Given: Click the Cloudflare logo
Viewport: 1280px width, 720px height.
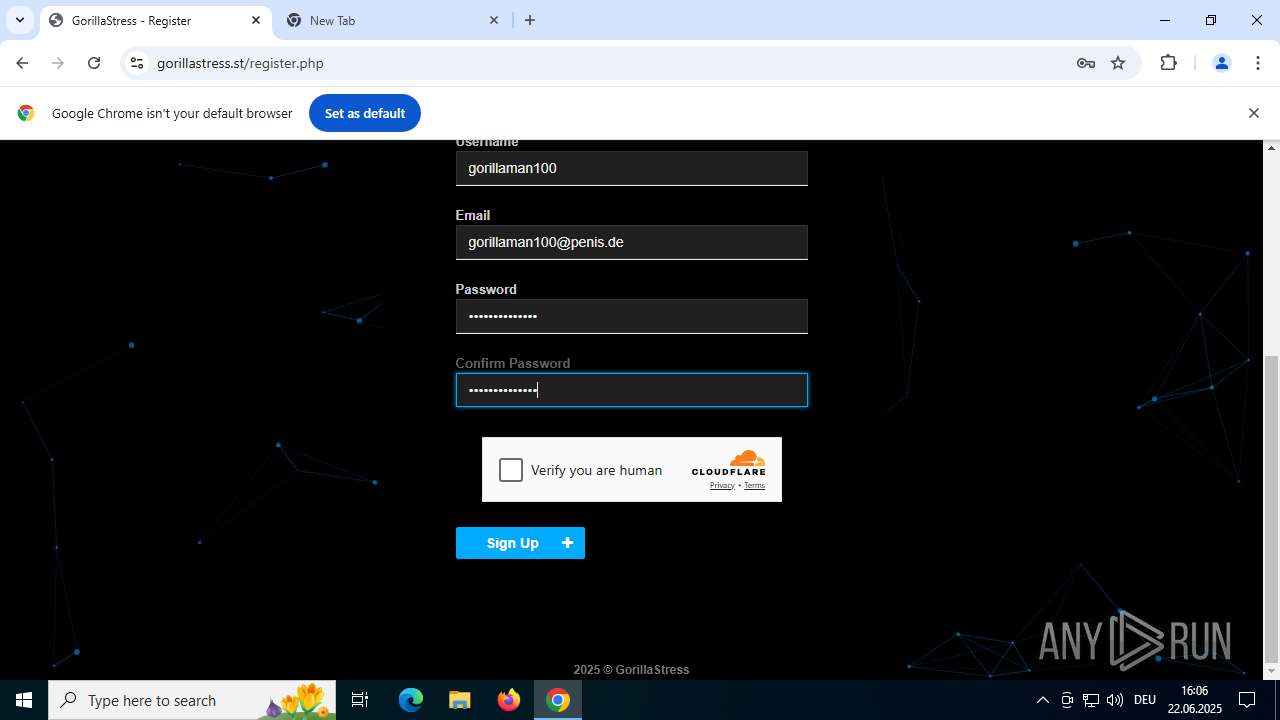Looking at the screenshot, I should 729,463.
